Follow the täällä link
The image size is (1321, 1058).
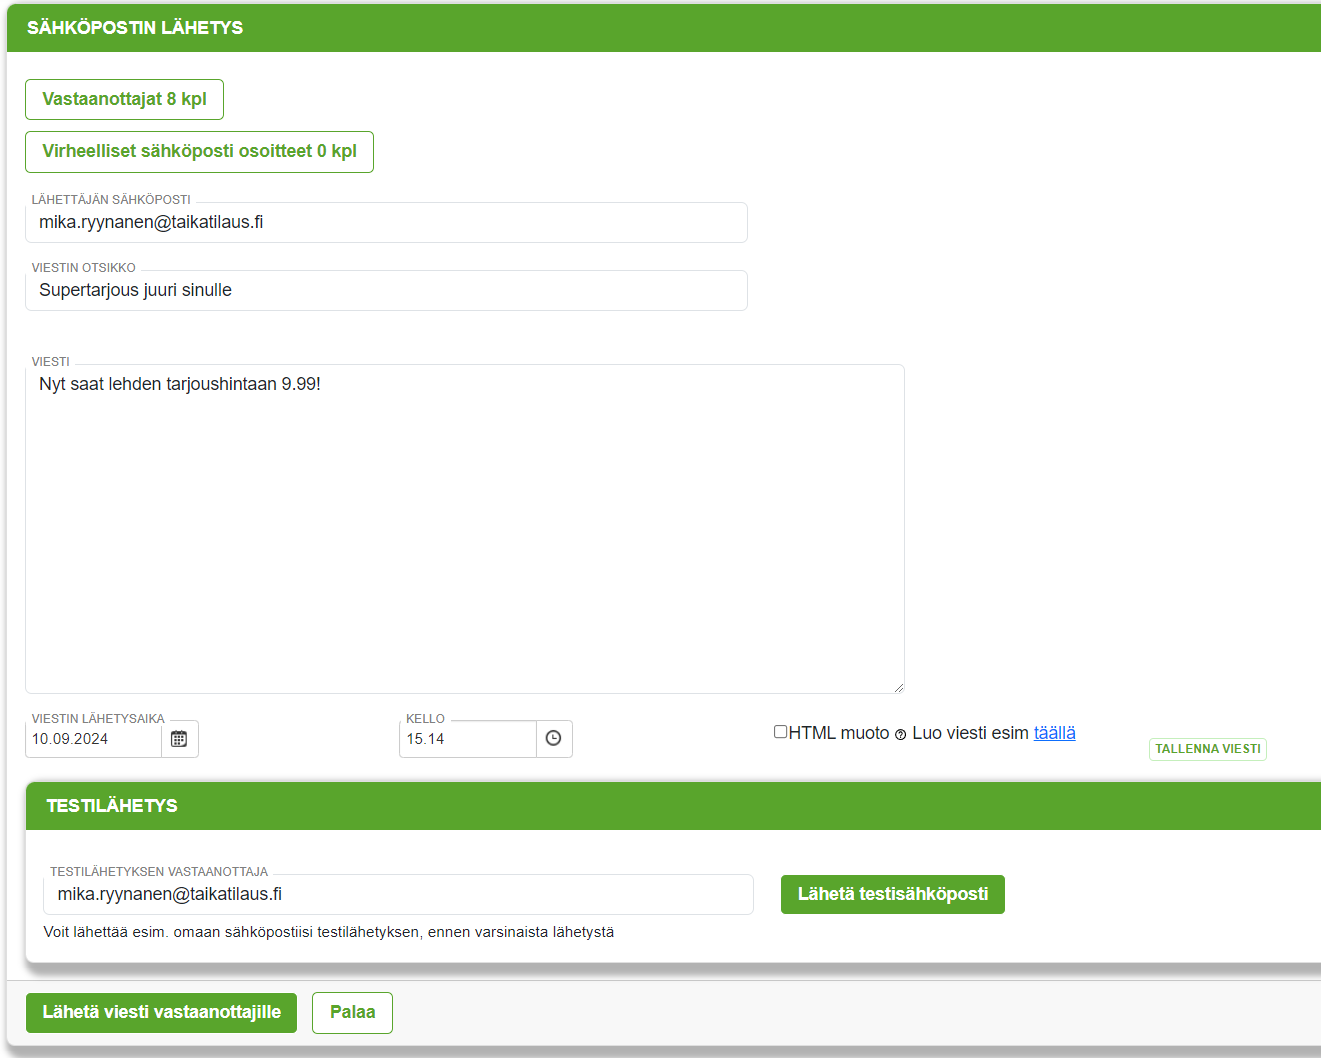(1054, 733)
